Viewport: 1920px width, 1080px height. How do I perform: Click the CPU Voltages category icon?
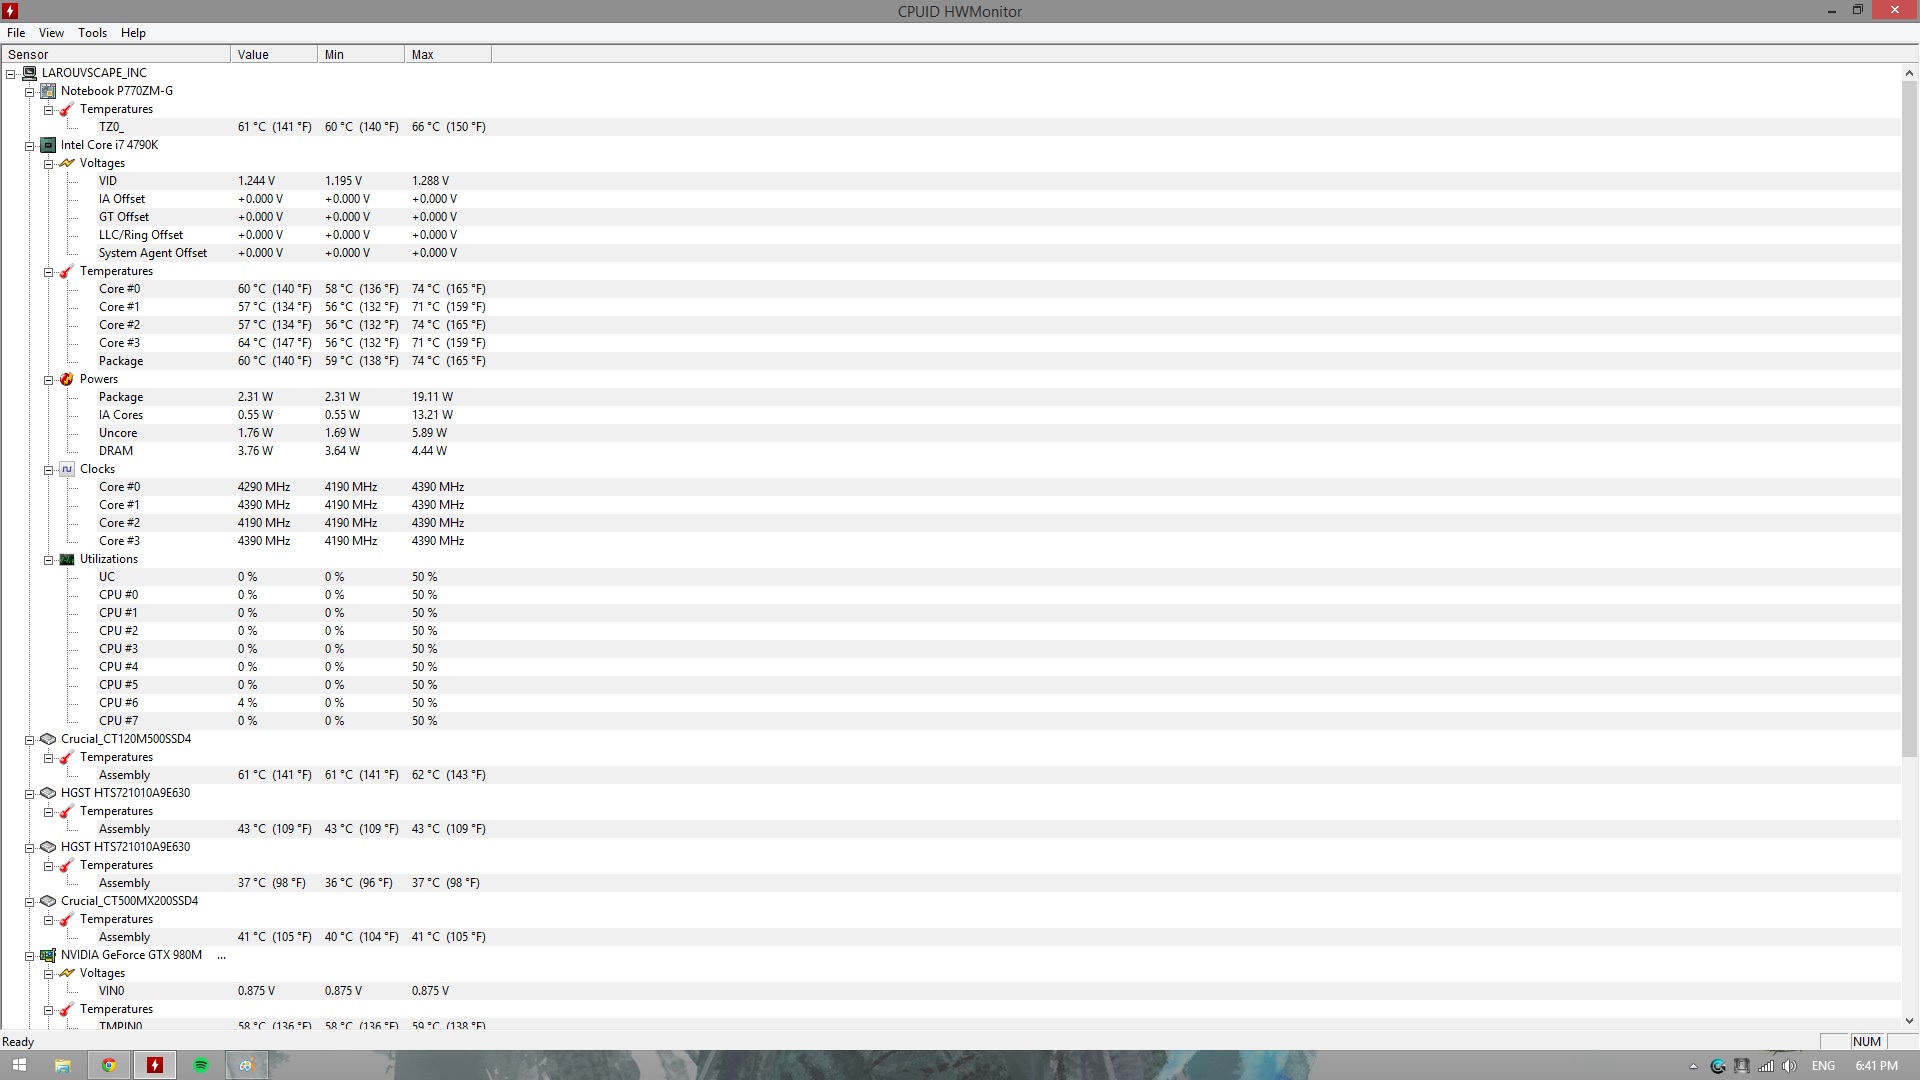pyautogui.click(x=67, y=163)
